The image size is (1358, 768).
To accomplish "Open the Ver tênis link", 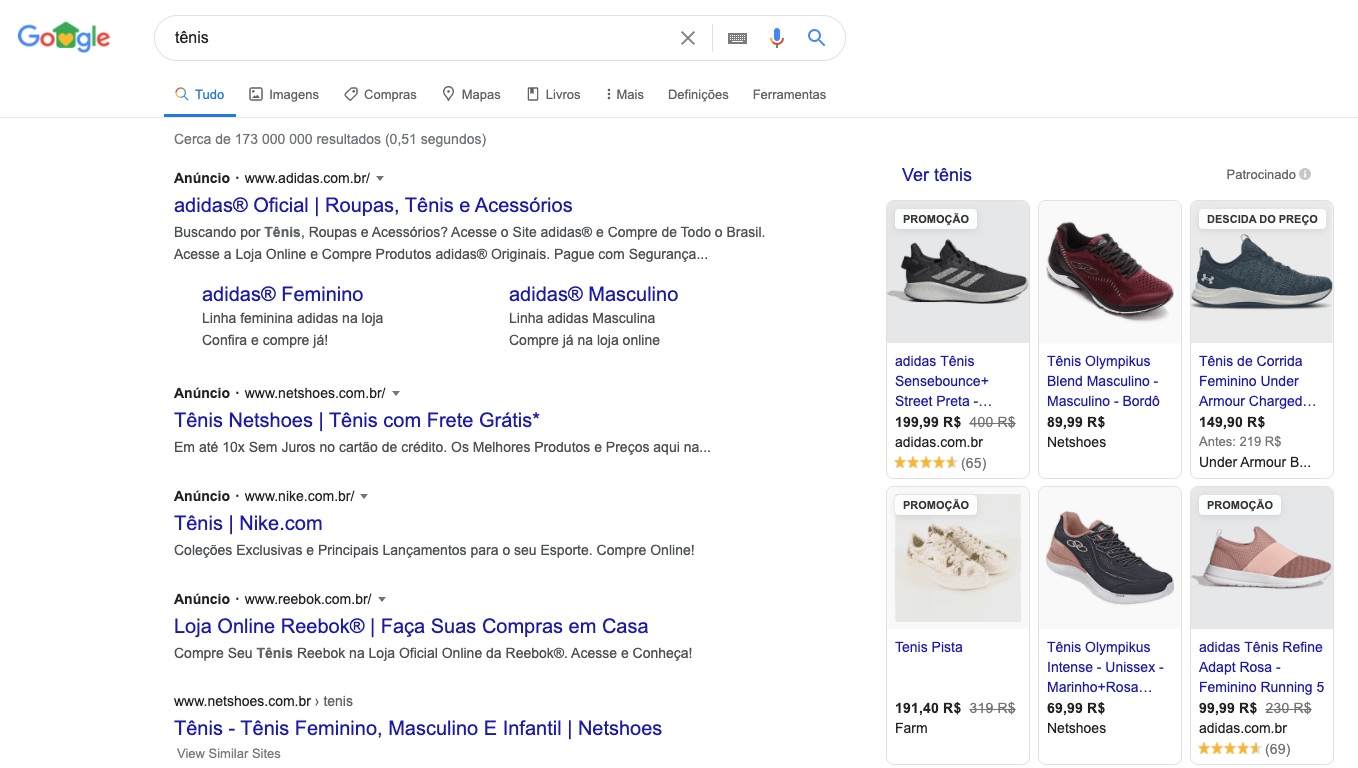I will [x=936, y=174].
